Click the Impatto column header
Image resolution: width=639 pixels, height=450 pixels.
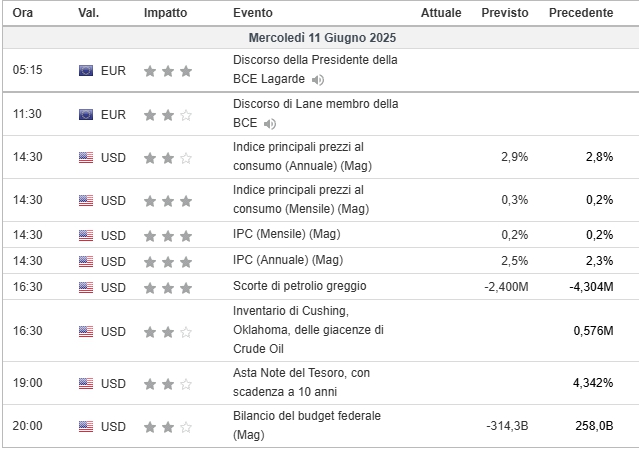(x=165, y=13)
